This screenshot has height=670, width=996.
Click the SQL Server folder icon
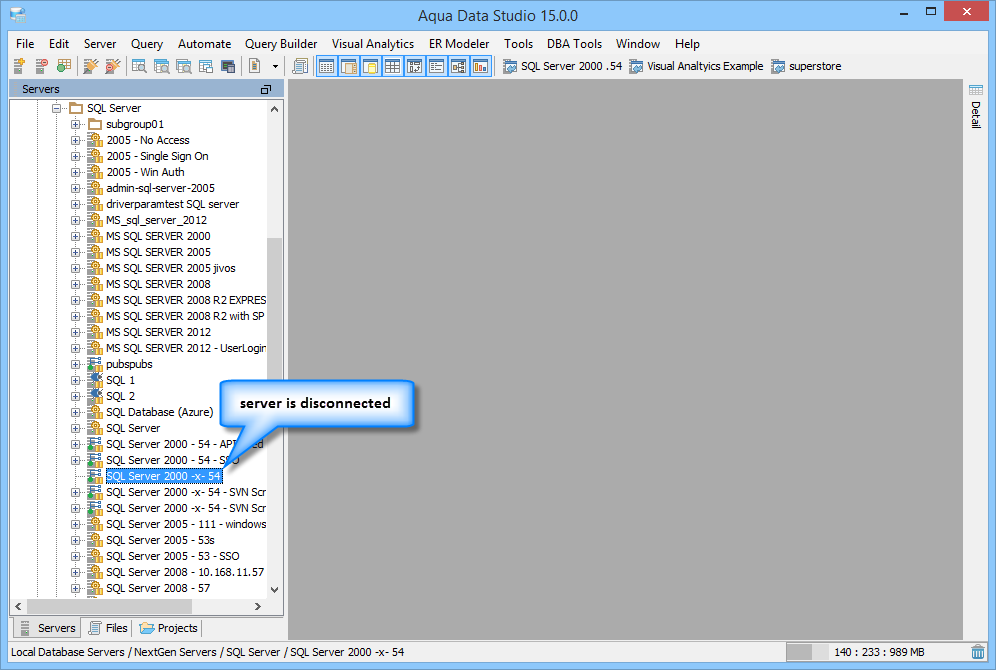click(x=76, y=108)
